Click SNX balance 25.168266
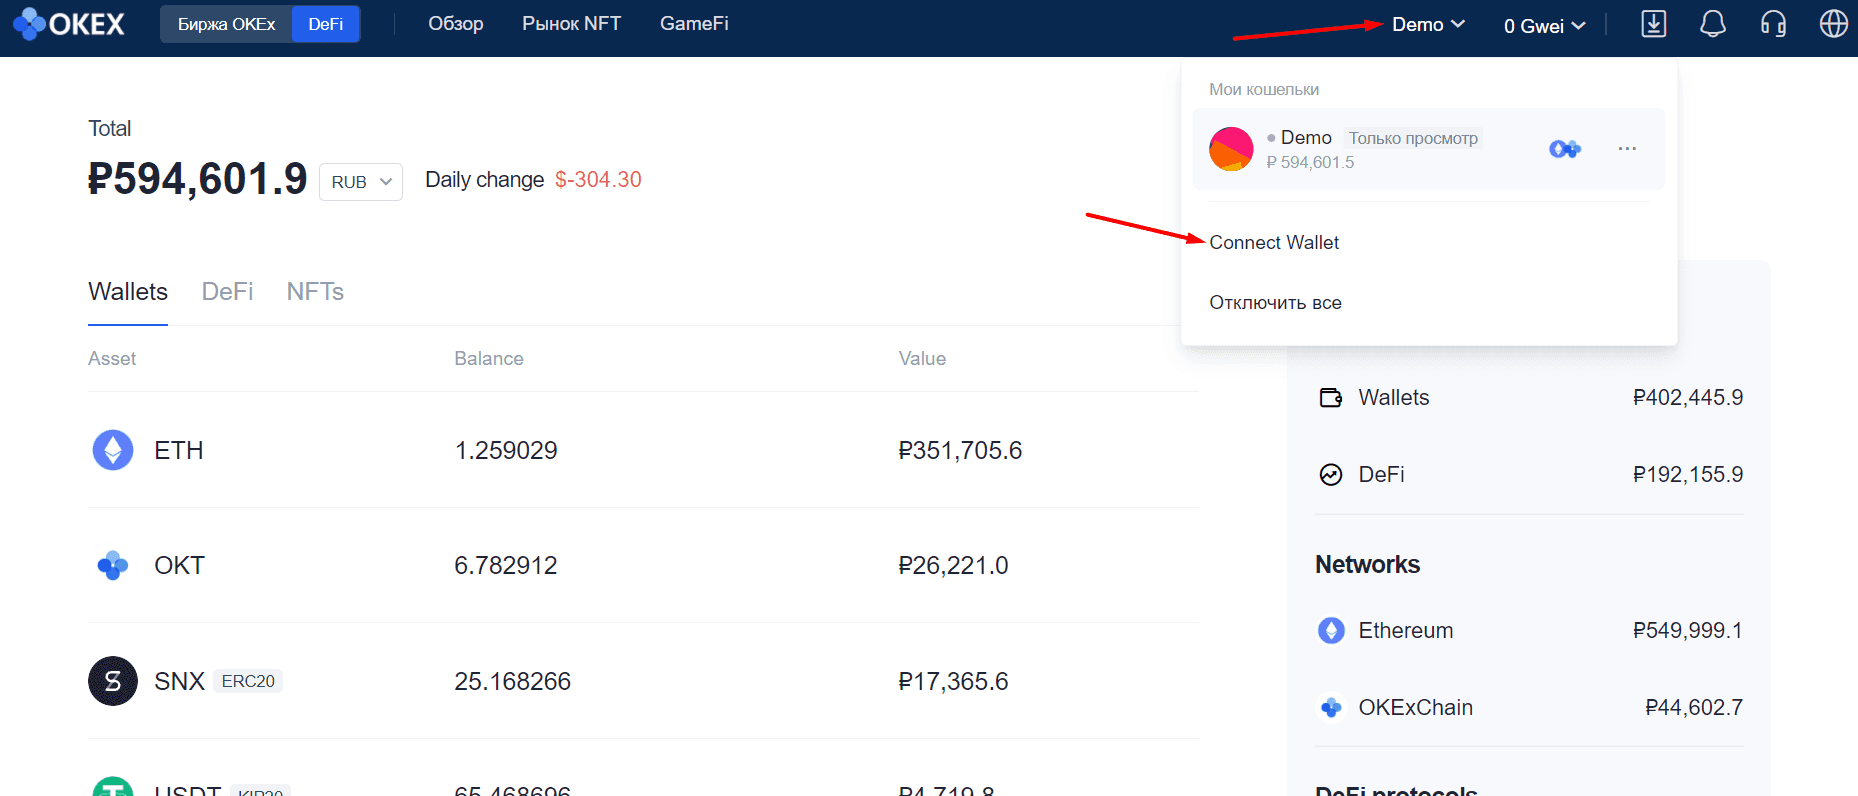 513,681
